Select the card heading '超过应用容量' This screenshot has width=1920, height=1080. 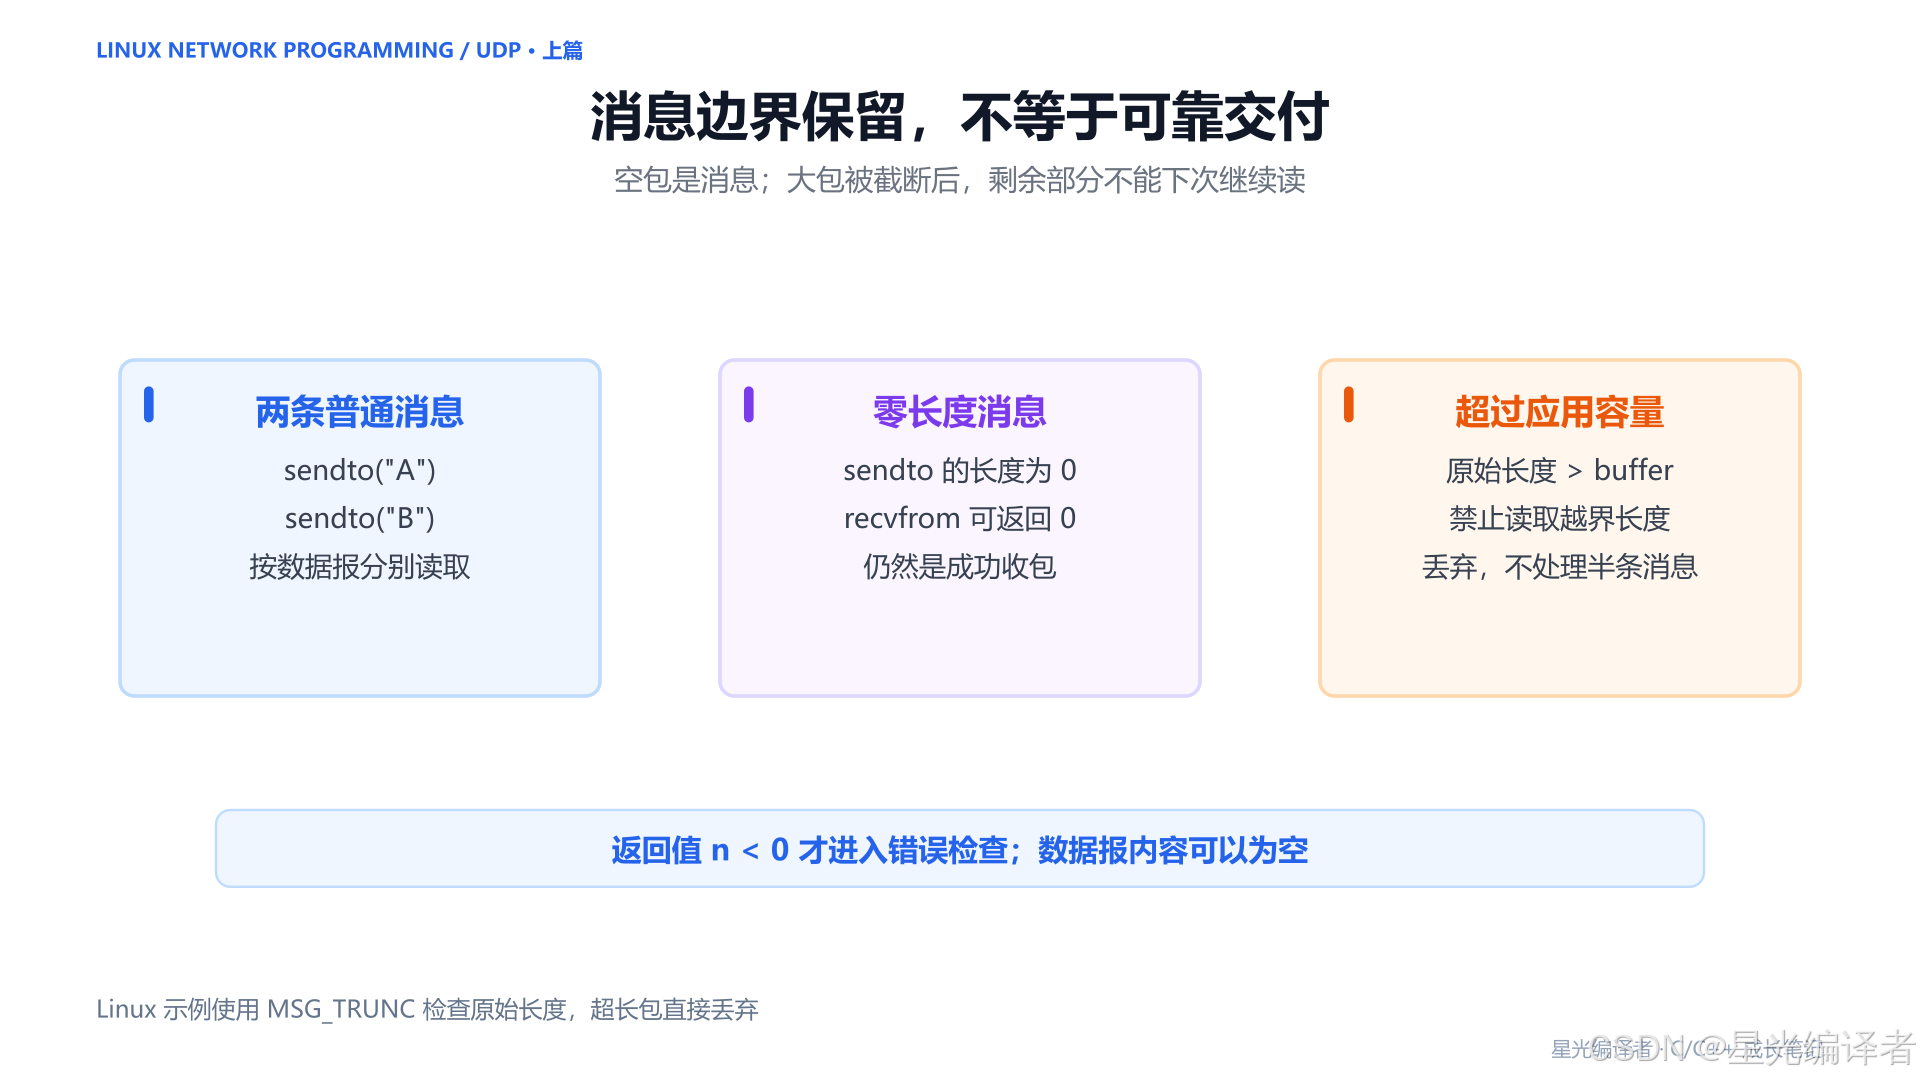1559,412
